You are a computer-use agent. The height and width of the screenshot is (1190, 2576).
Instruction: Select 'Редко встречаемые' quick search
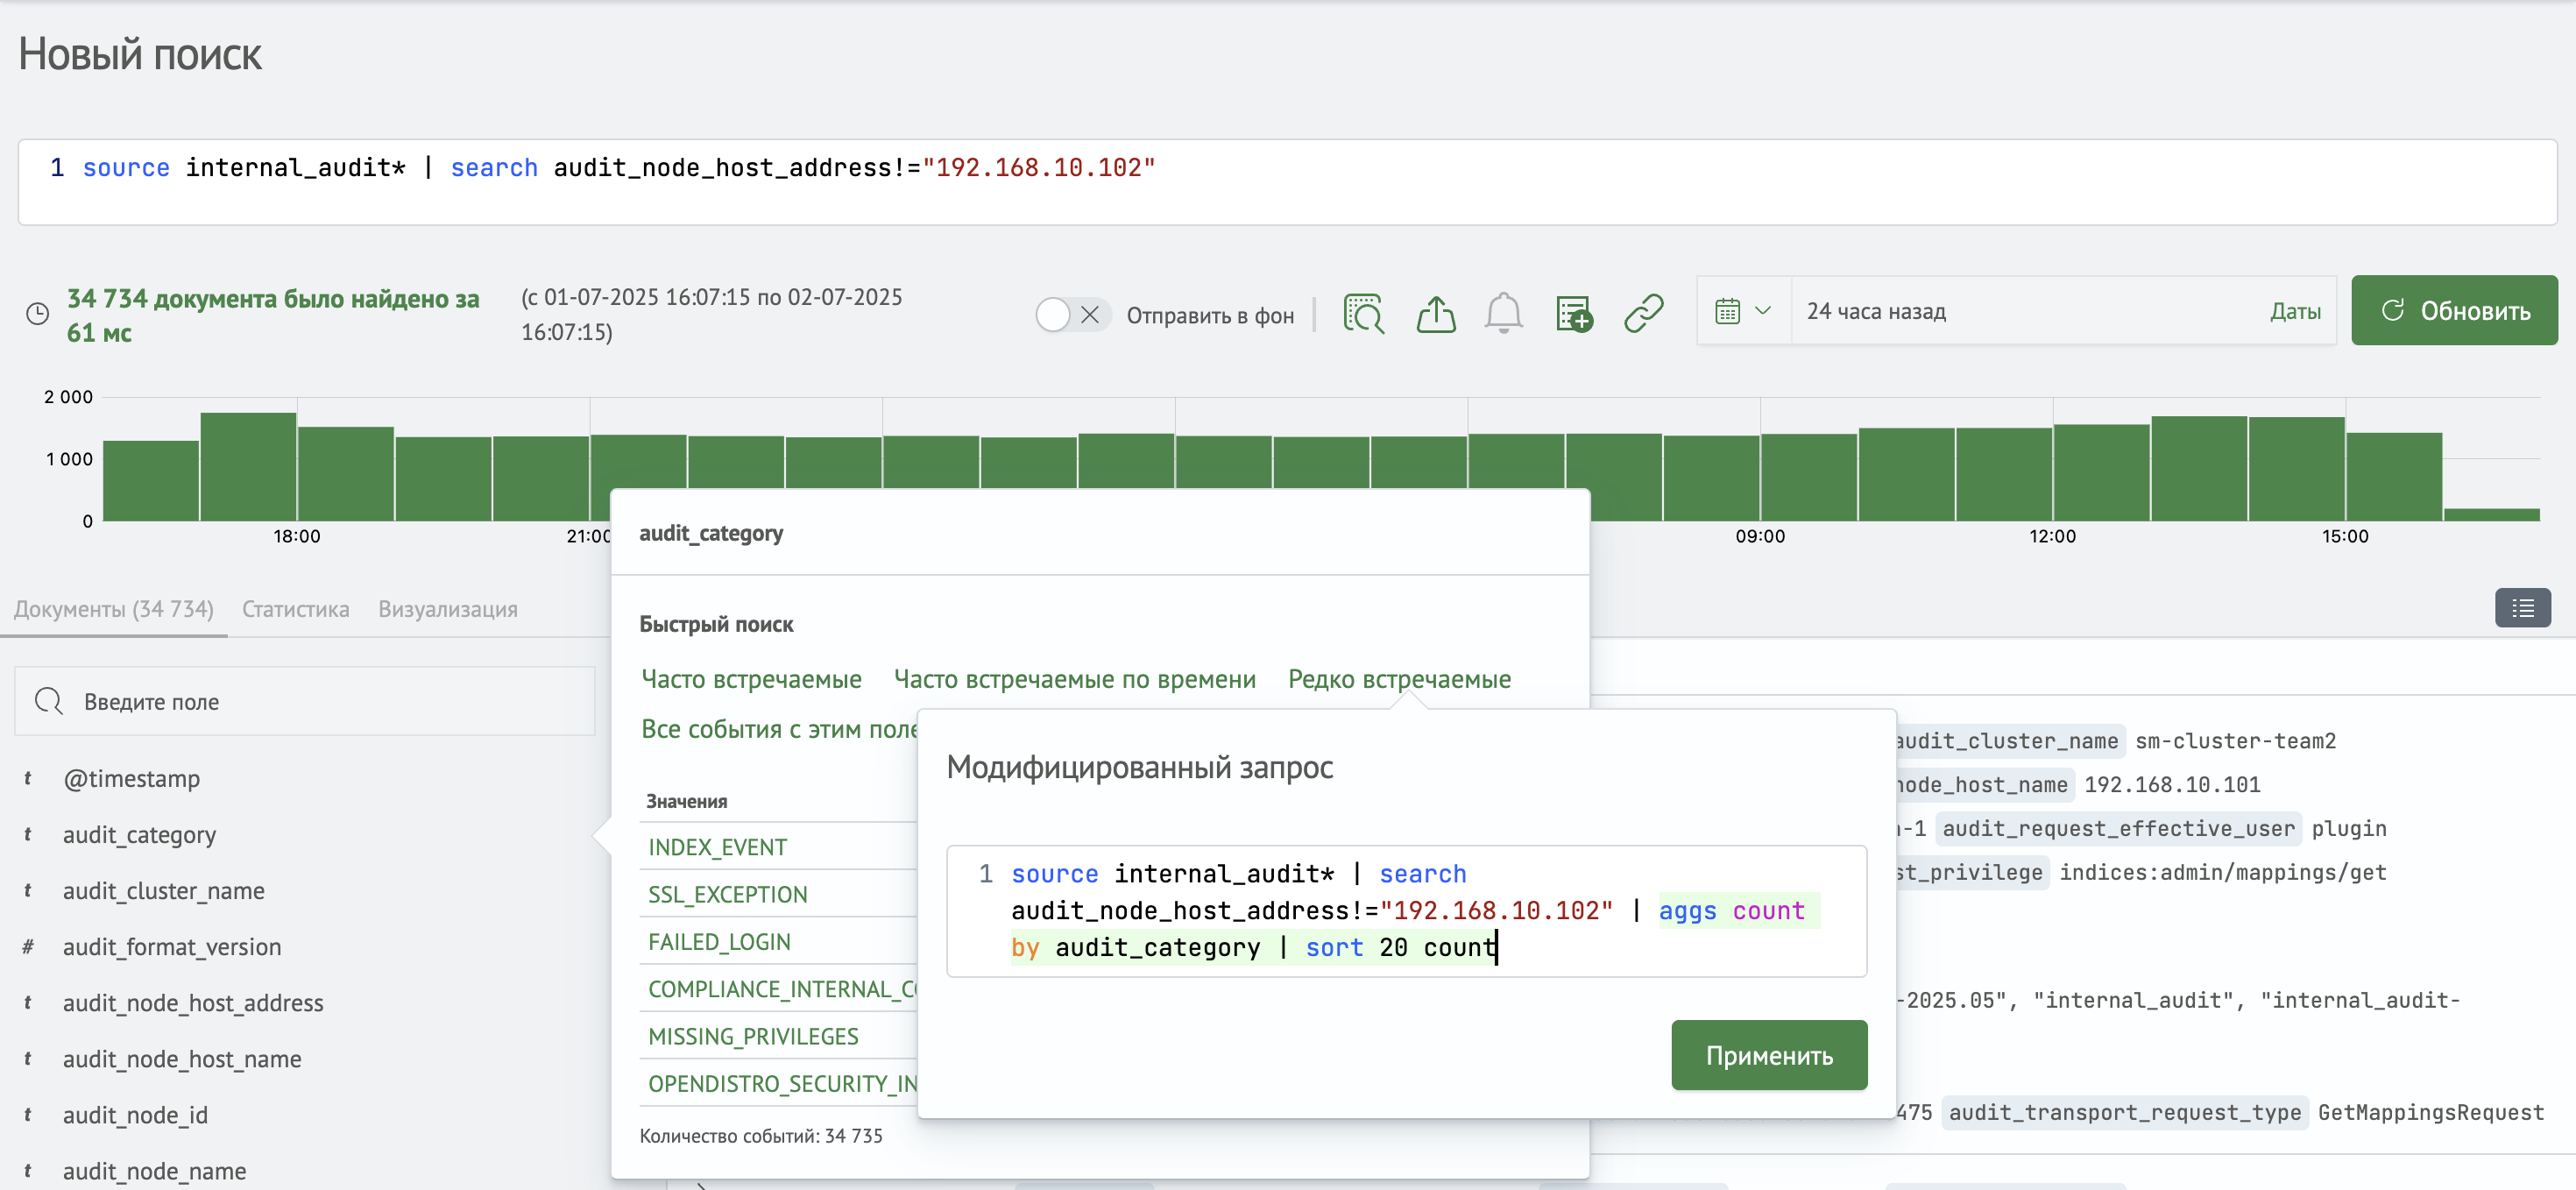click(1399, 679)
